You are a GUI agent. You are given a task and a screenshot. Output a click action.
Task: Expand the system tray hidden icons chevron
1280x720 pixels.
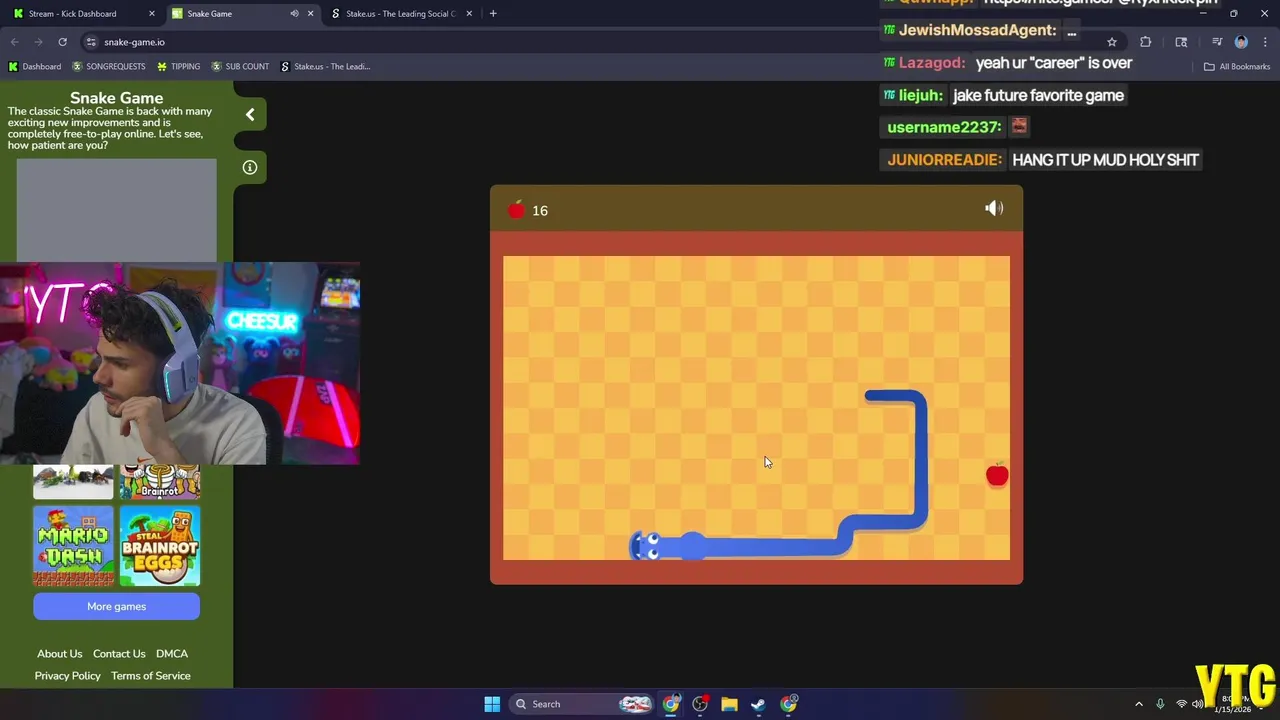(x=1138, y=704)
